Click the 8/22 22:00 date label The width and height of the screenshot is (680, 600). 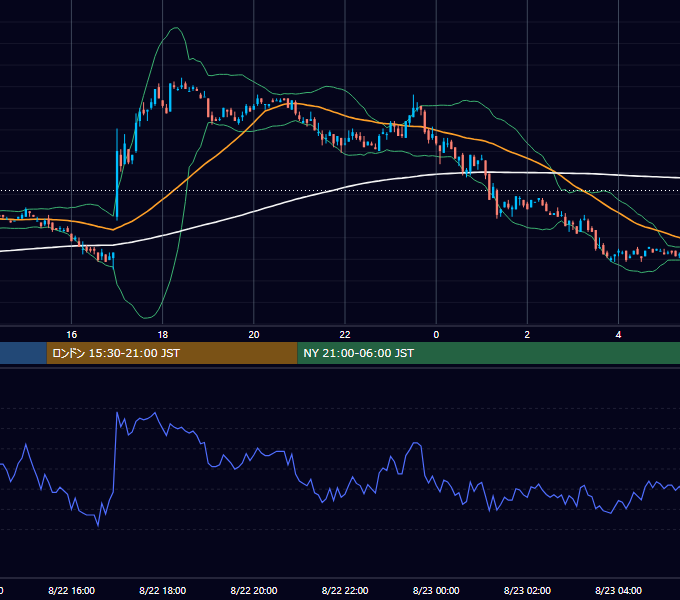[345, 590]
